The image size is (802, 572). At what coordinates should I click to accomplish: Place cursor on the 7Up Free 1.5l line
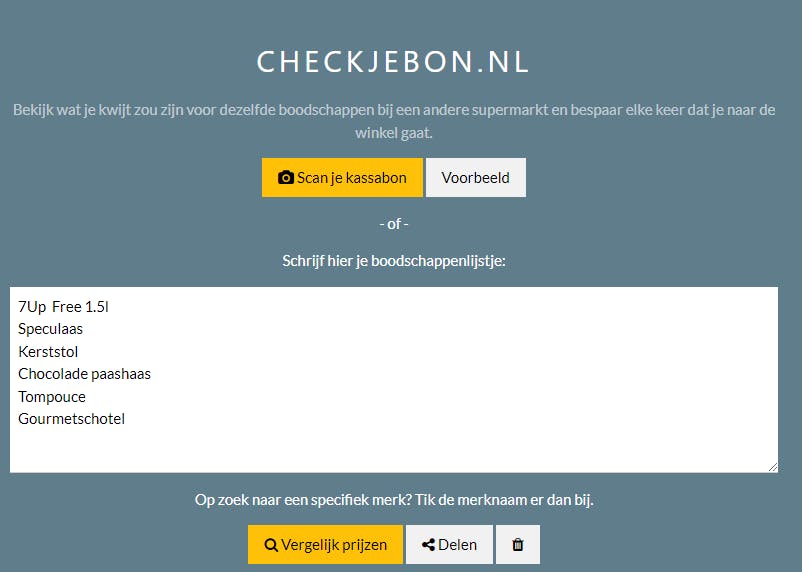(x=63, y=307)
